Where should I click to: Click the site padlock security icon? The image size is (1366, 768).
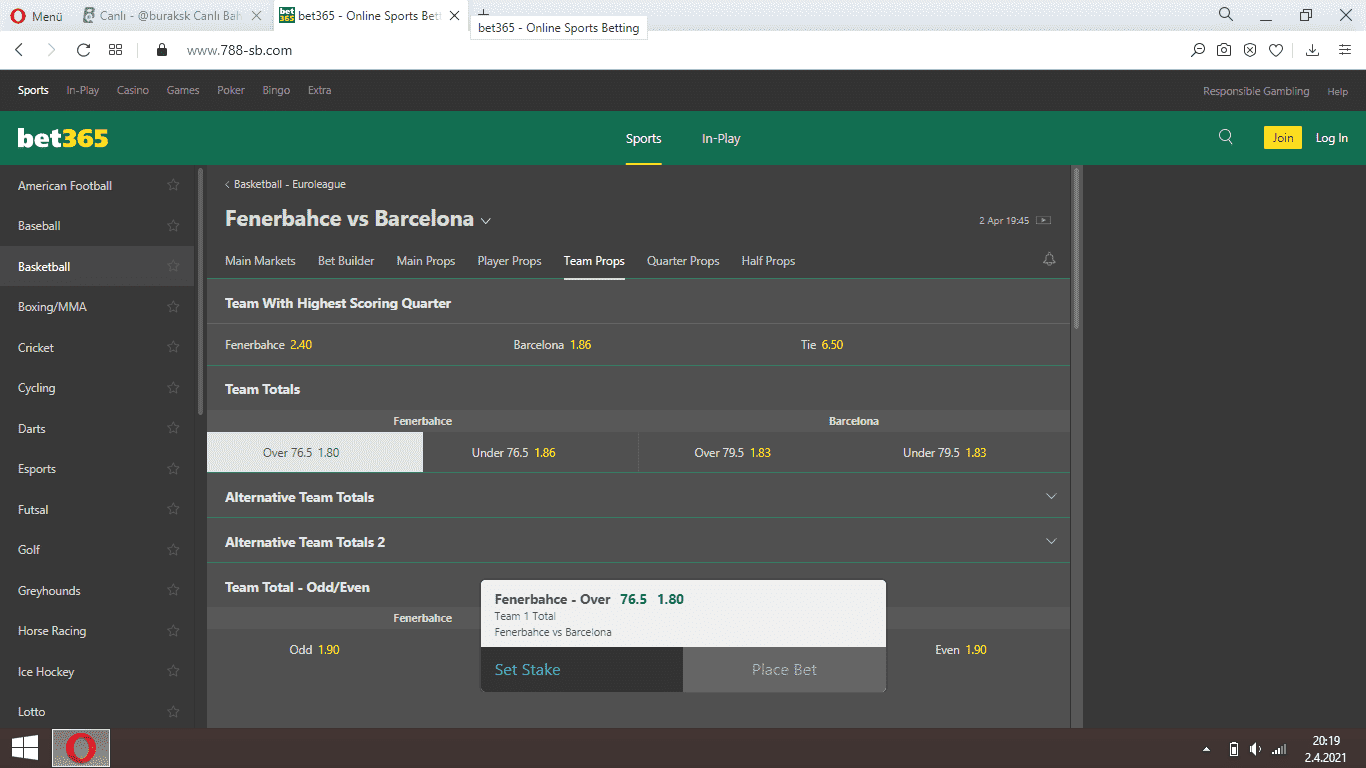(x=161, y=50)
